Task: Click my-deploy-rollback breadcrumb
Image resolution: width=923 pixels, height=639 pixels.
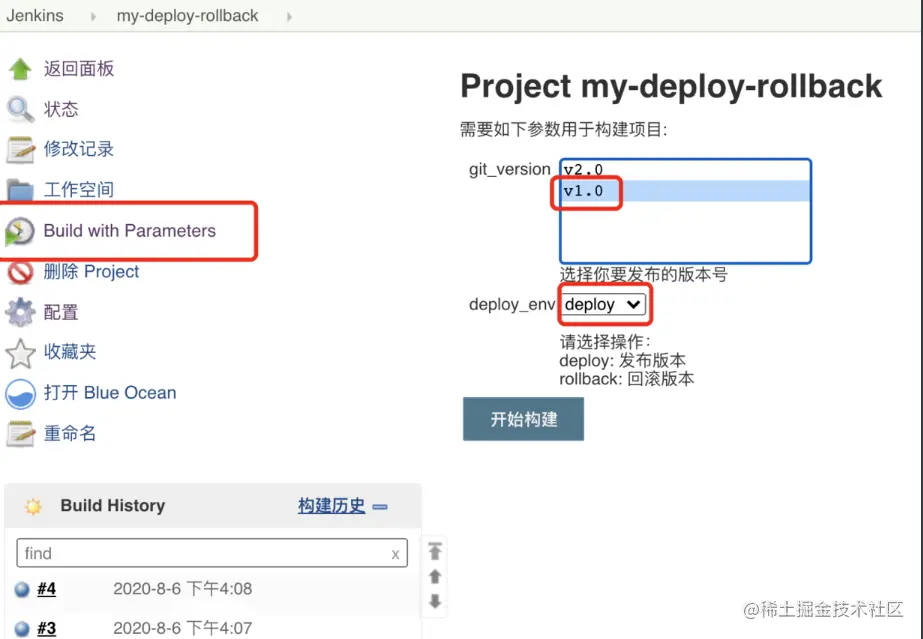Action: tap(187, 15)
